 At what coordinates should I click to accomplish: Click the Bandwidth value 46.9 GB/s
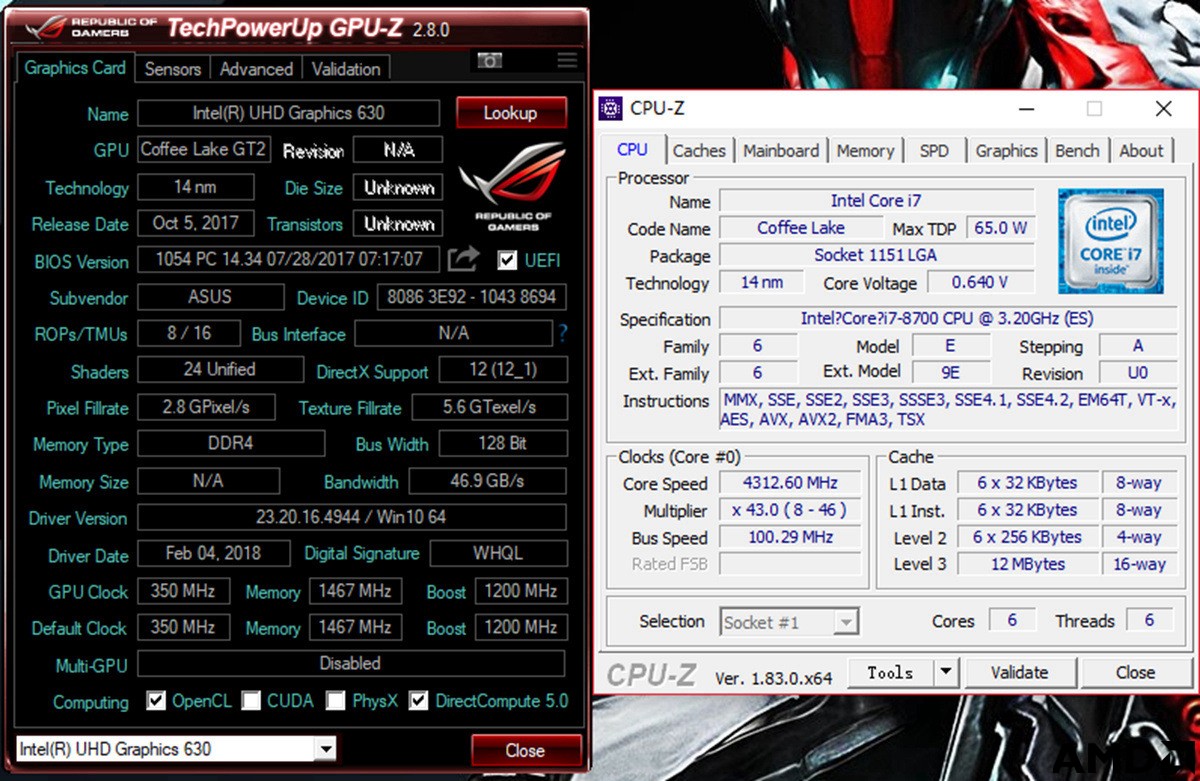click(x=487, y=481)
